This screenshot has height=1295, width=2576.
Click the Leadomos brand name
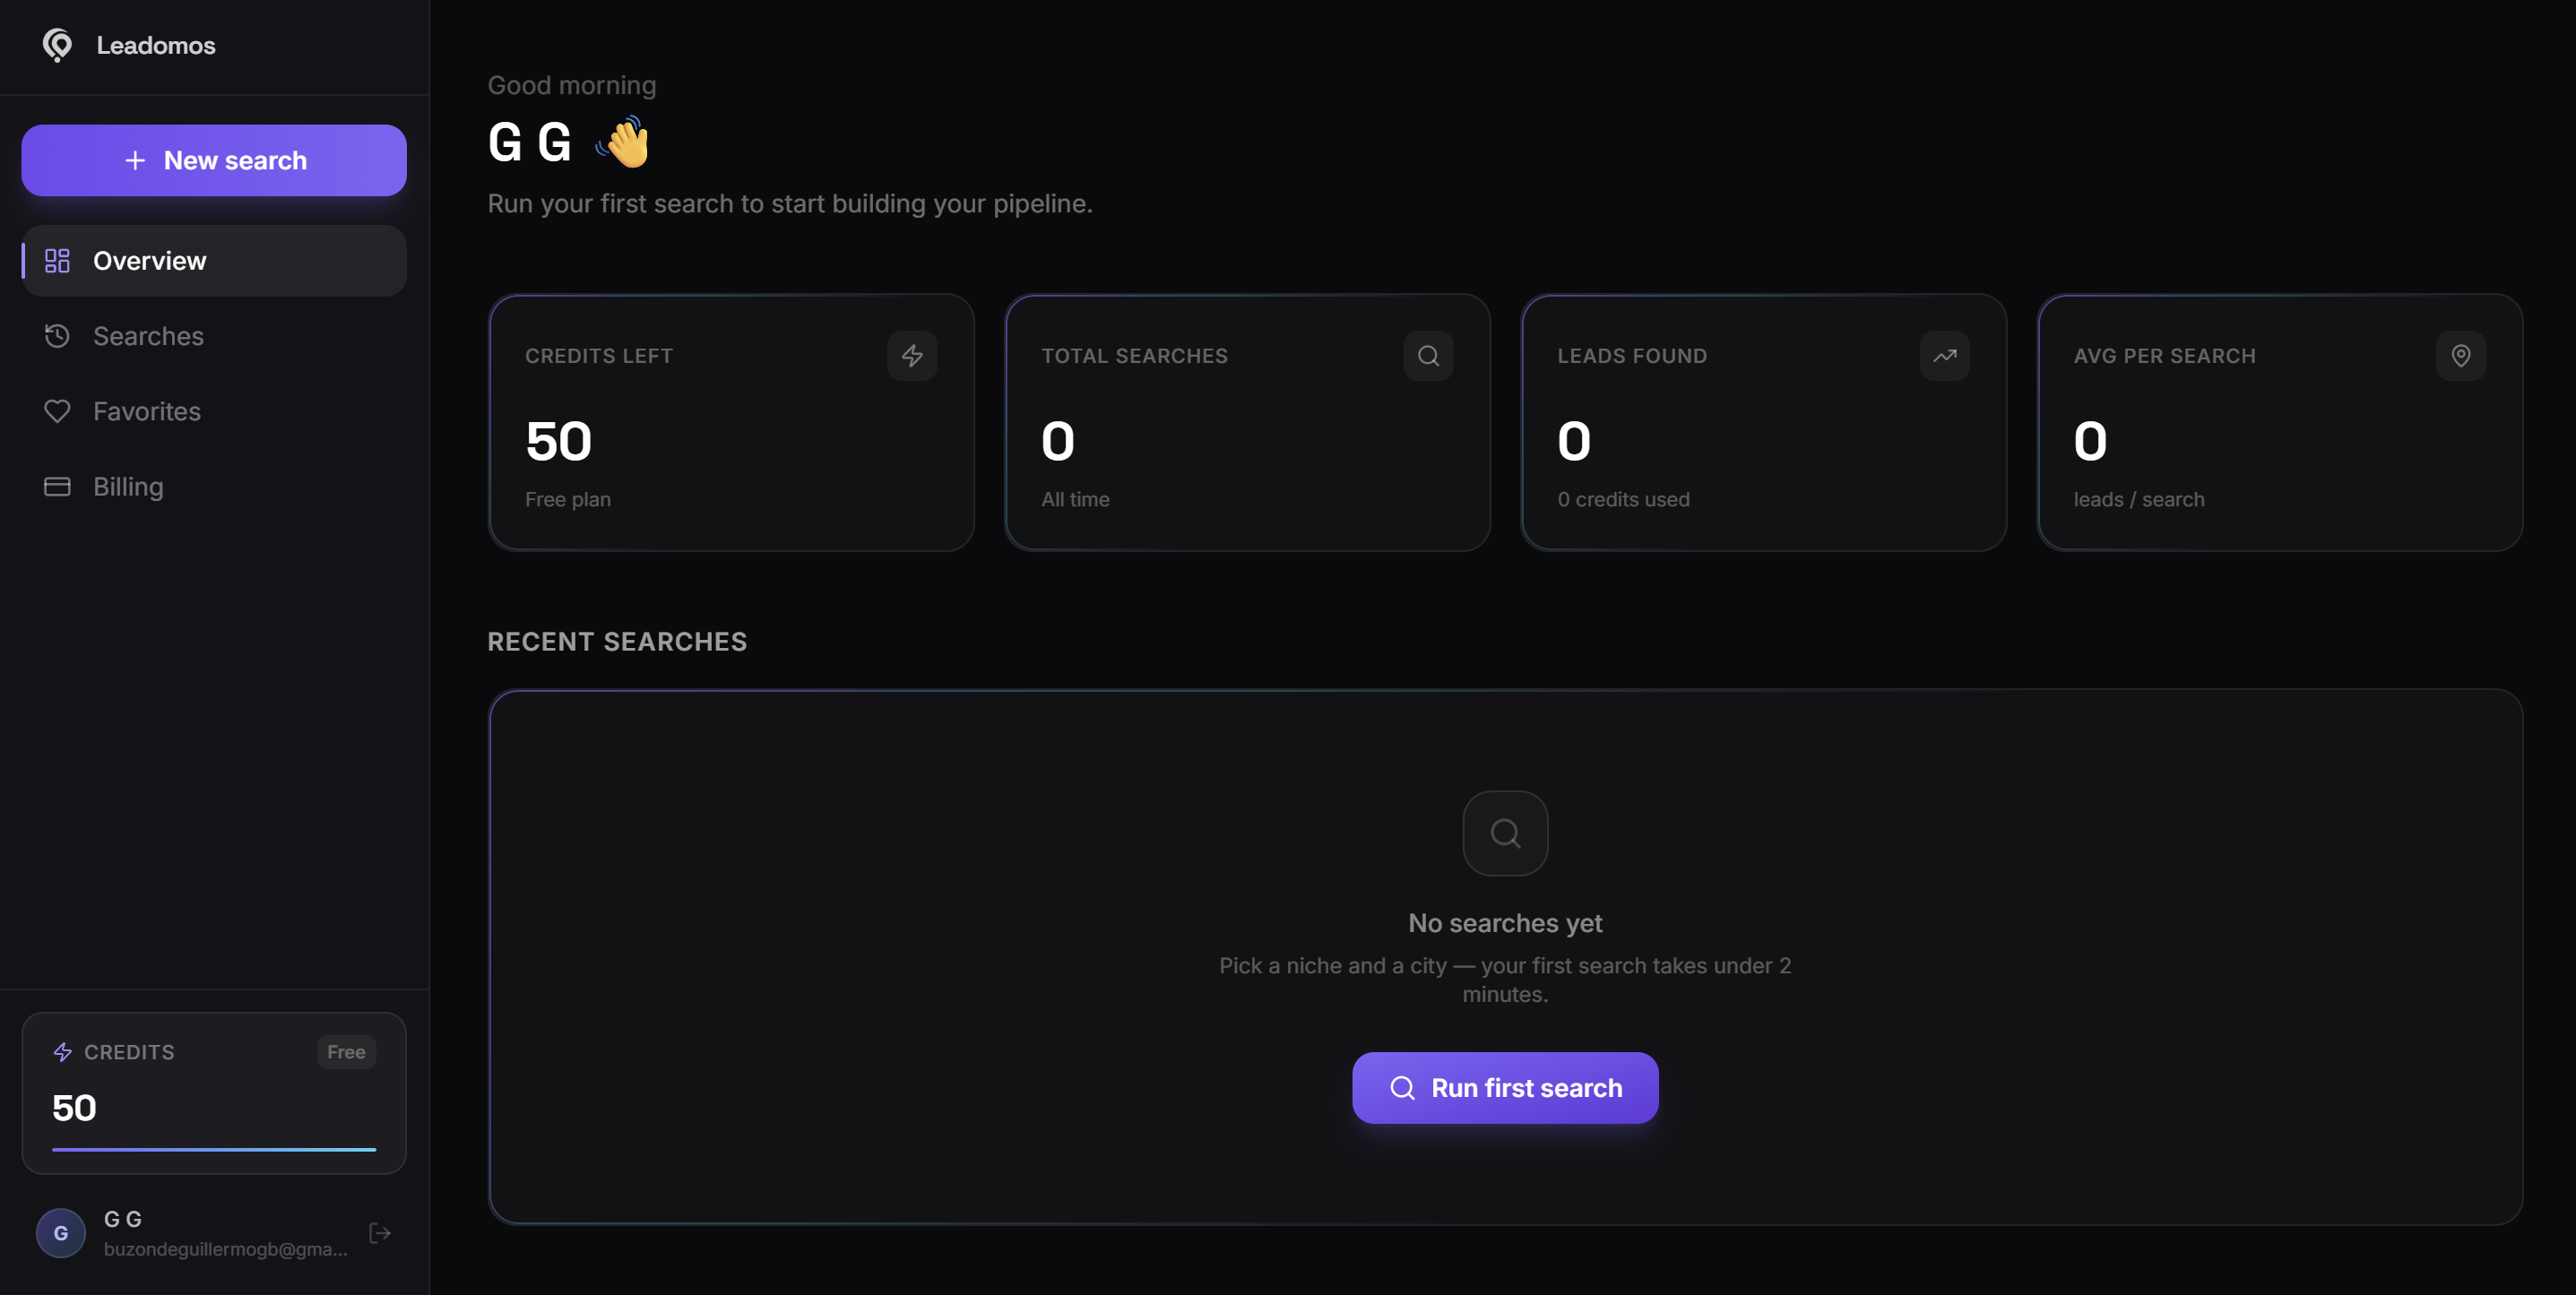click(x=156, y=45)
